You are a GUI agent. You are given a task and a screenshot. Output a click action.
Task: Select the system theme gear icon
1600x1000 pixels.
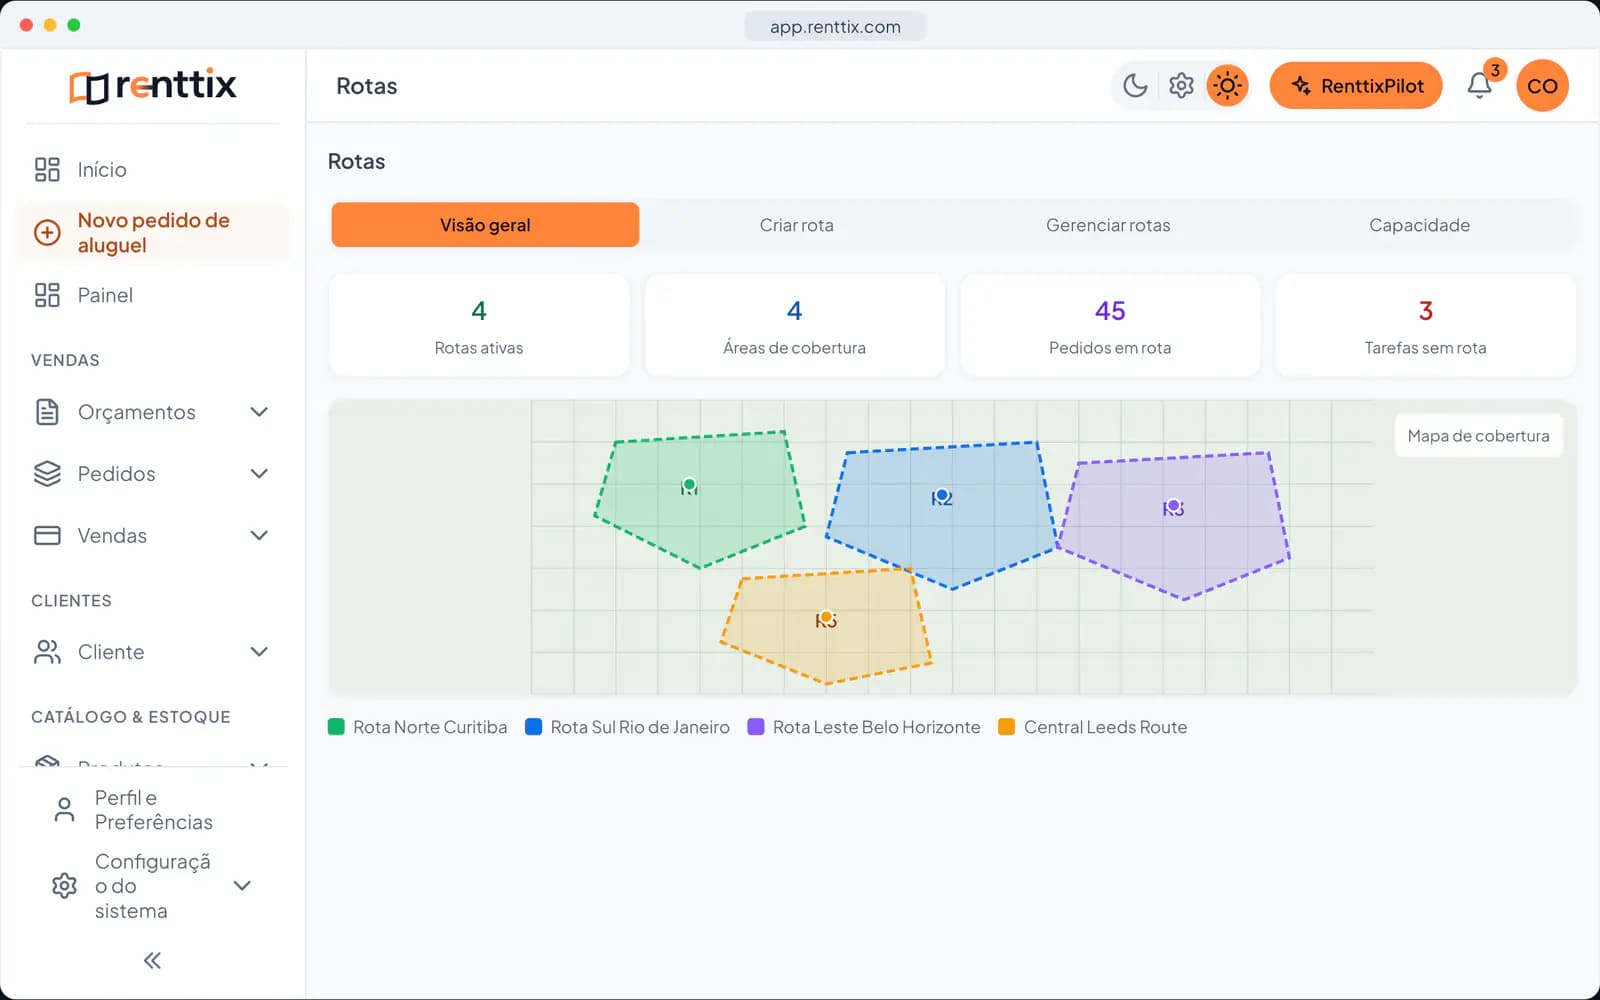pyautogui.click(x=1181, y=86)
